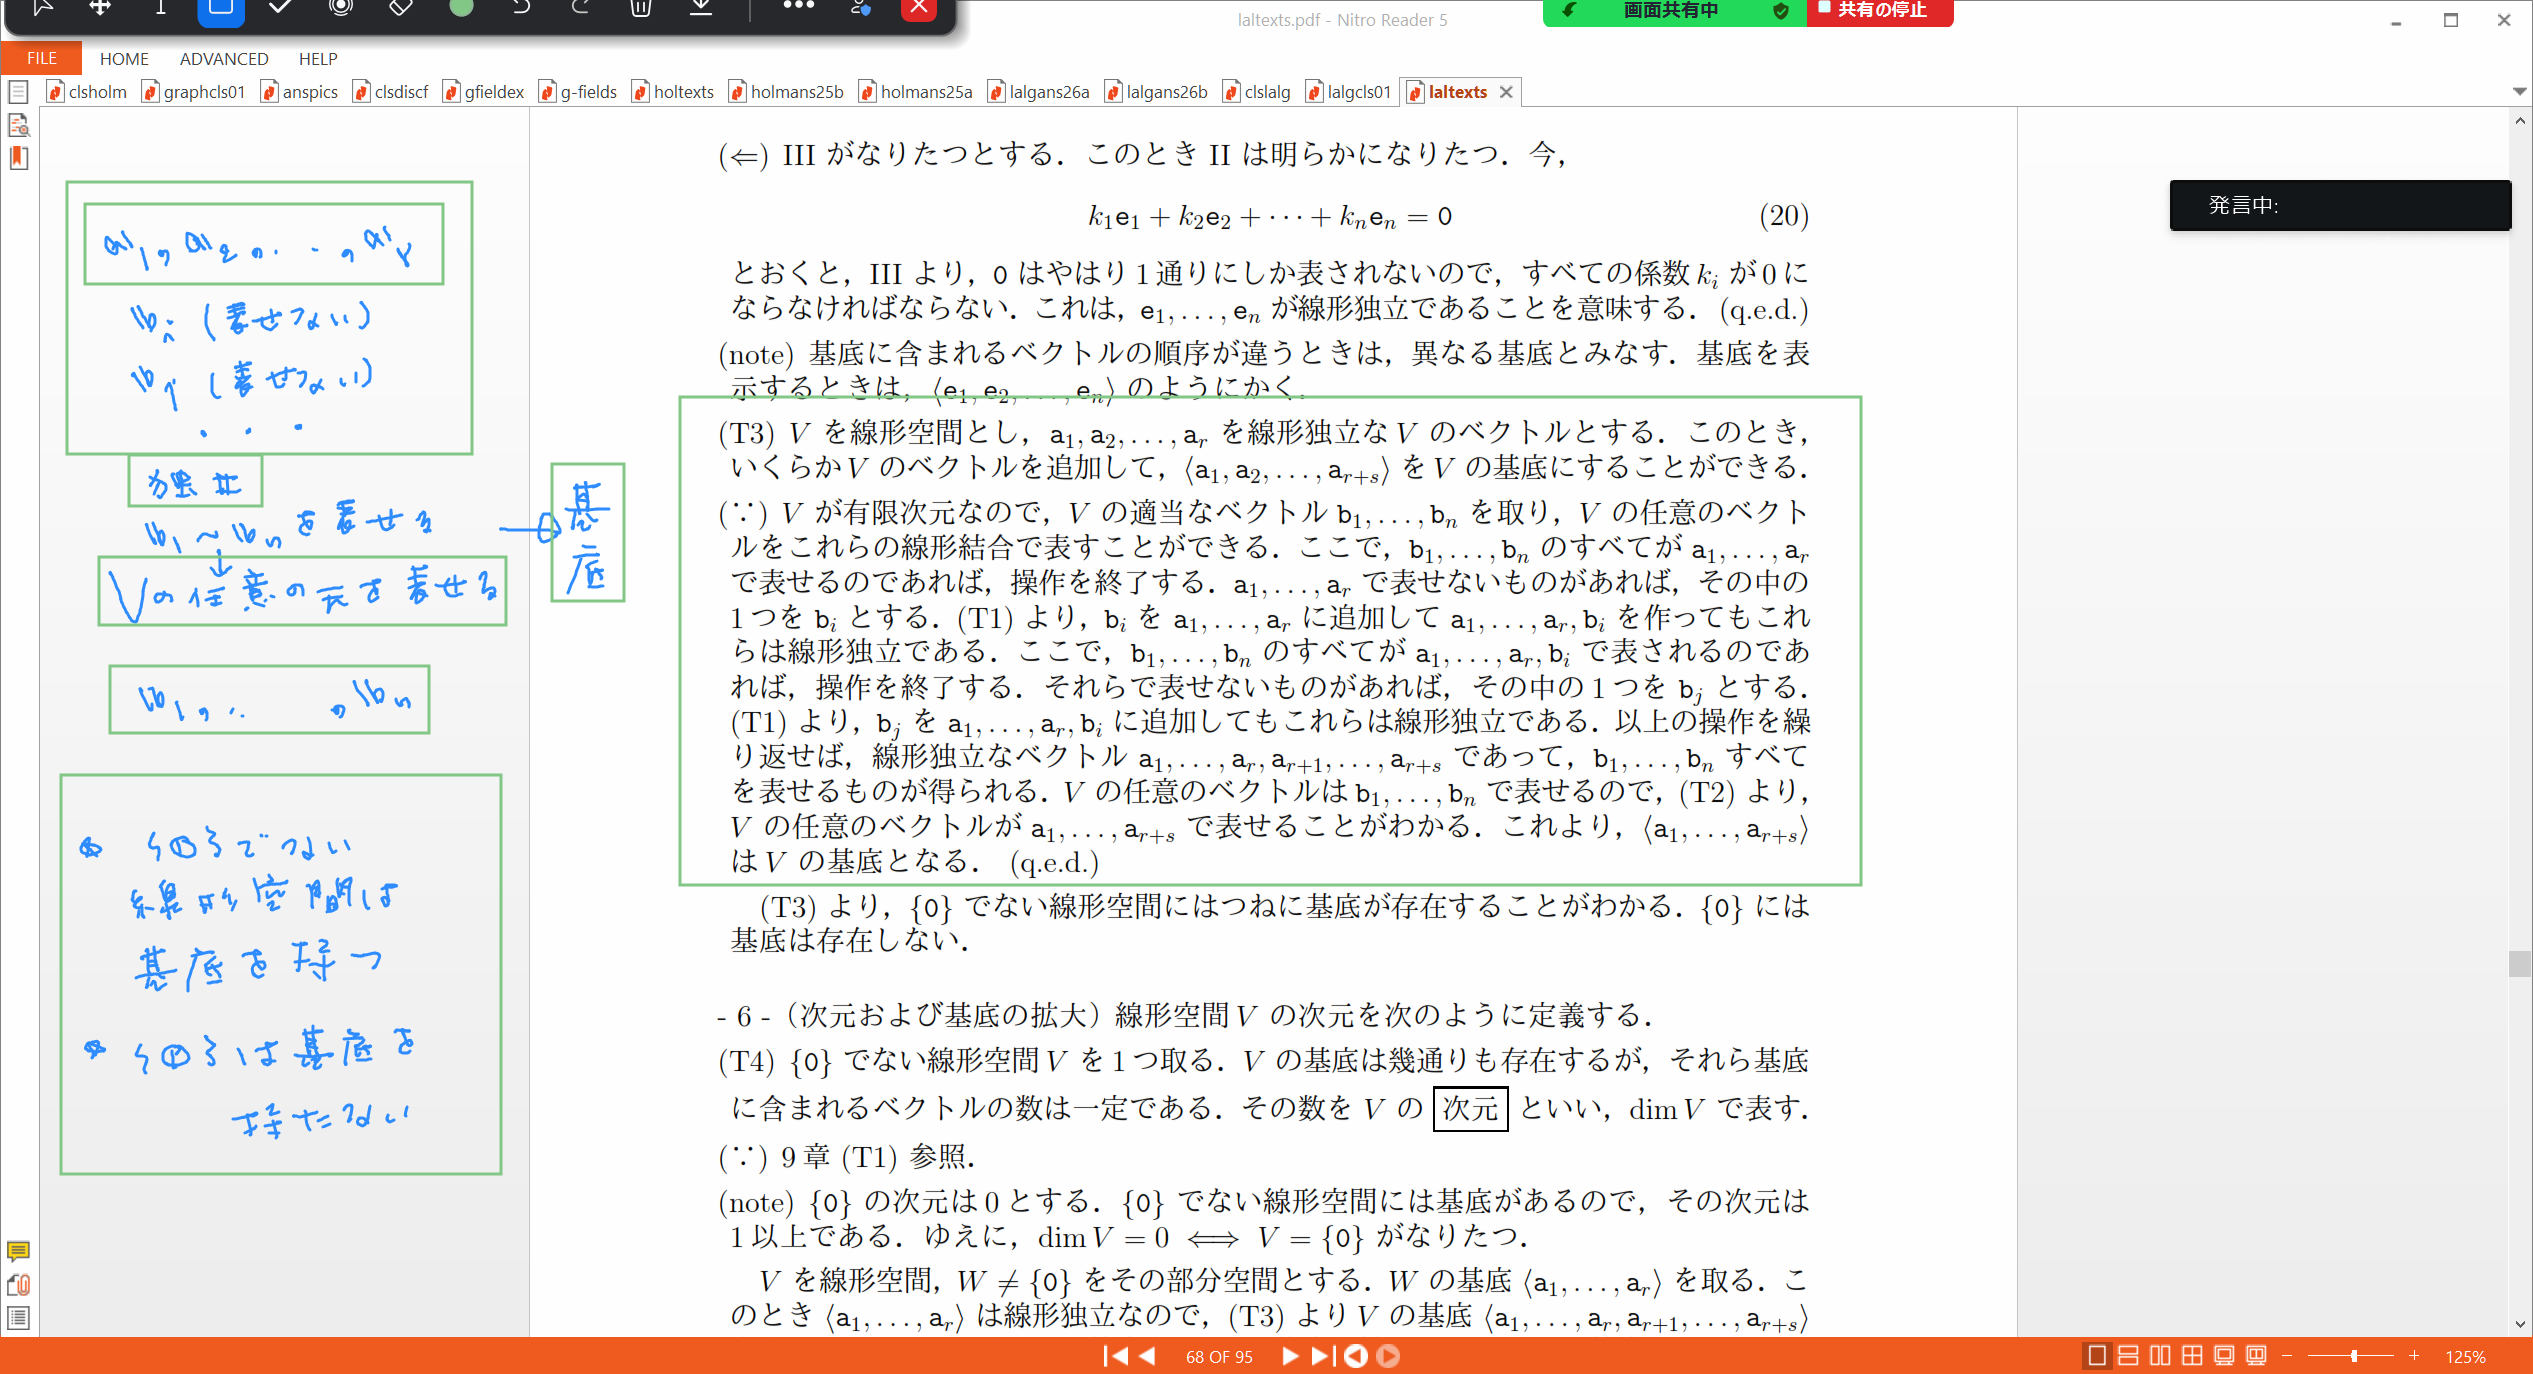The image size is (2533, 1374).
Task: Open the Comments panel sidebar icon
Action: [x=18, y=1251]
